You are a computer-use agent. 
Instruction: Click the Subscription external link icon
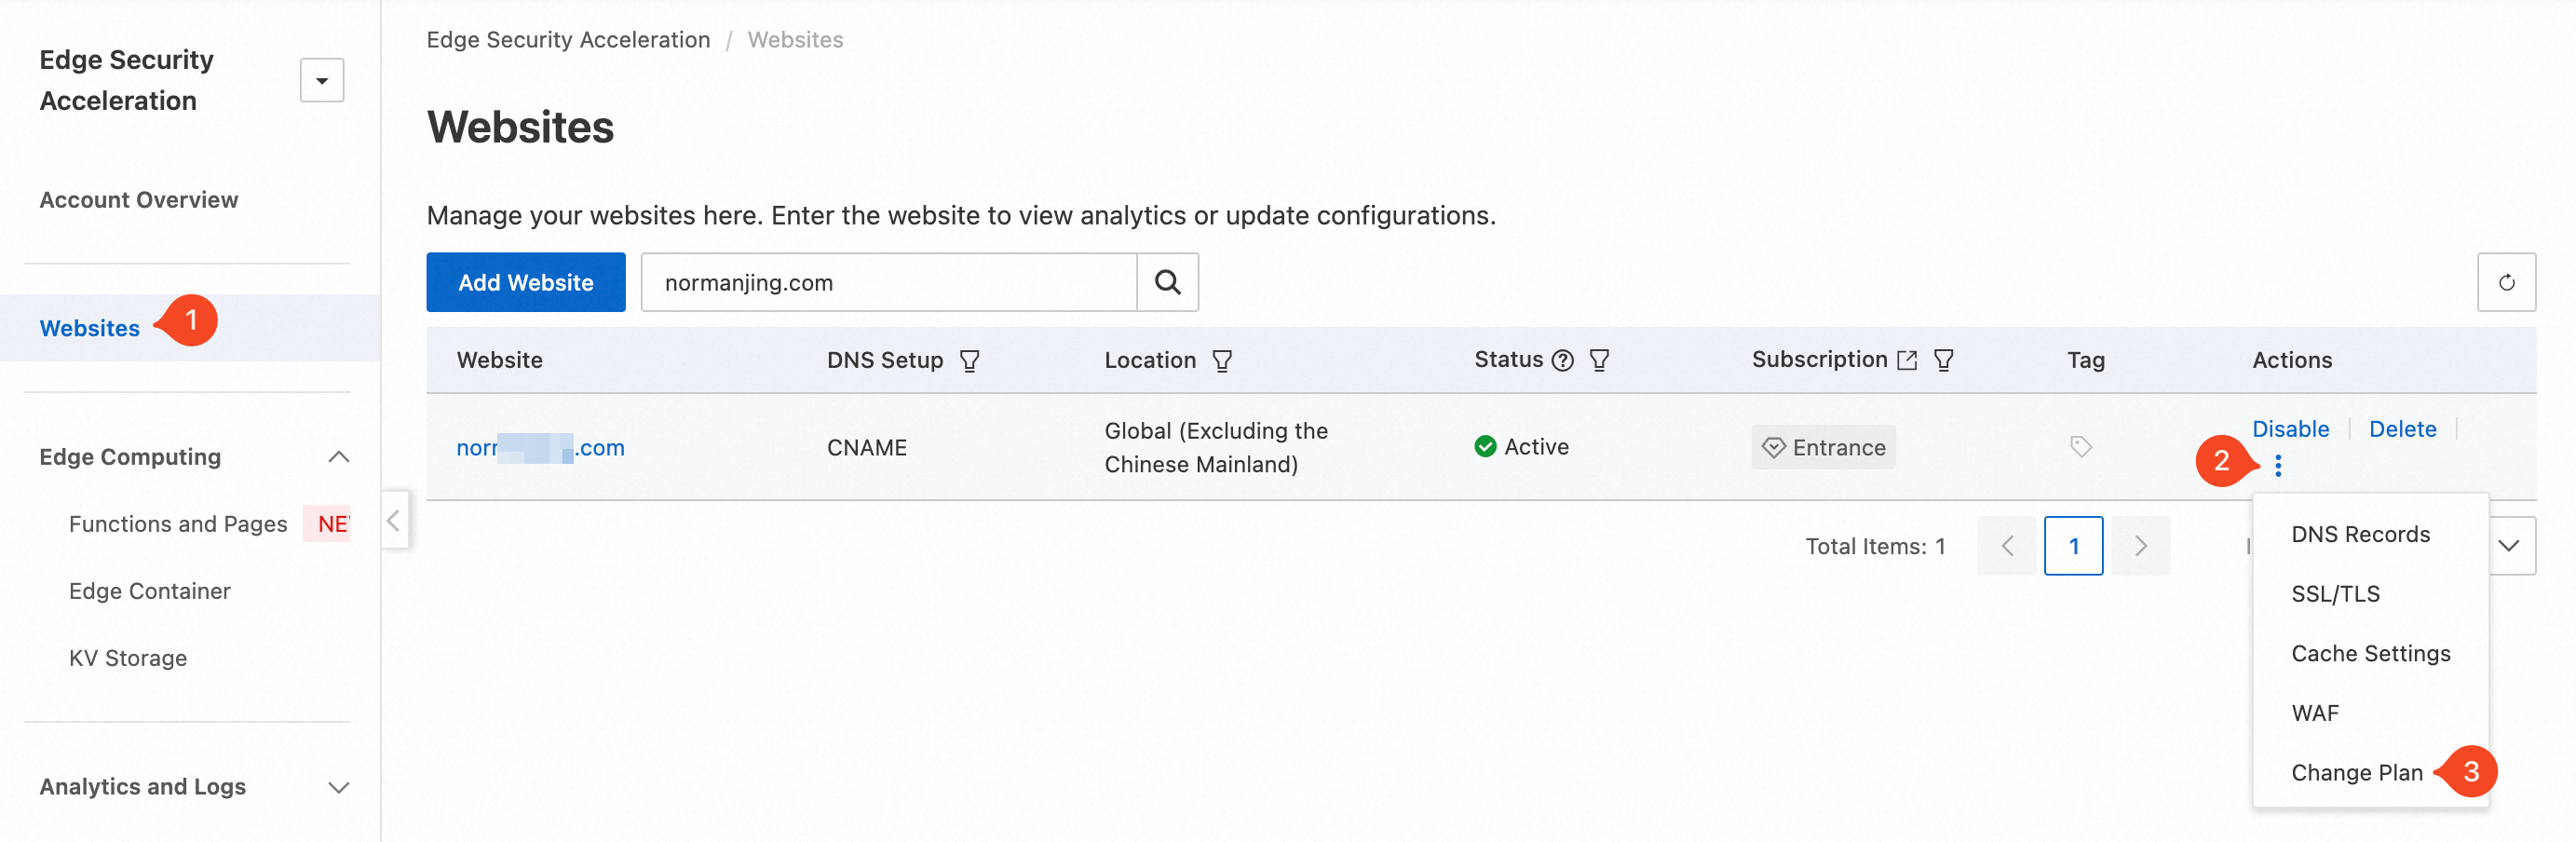[1907, 360]
